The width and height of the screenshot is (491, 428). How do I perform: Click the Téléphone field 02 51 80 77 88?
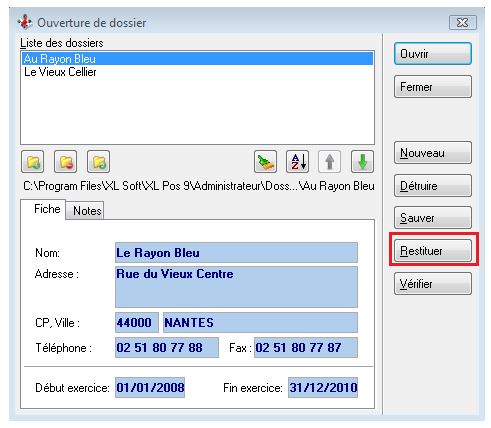pyautogui.click(x=167, y=347)
